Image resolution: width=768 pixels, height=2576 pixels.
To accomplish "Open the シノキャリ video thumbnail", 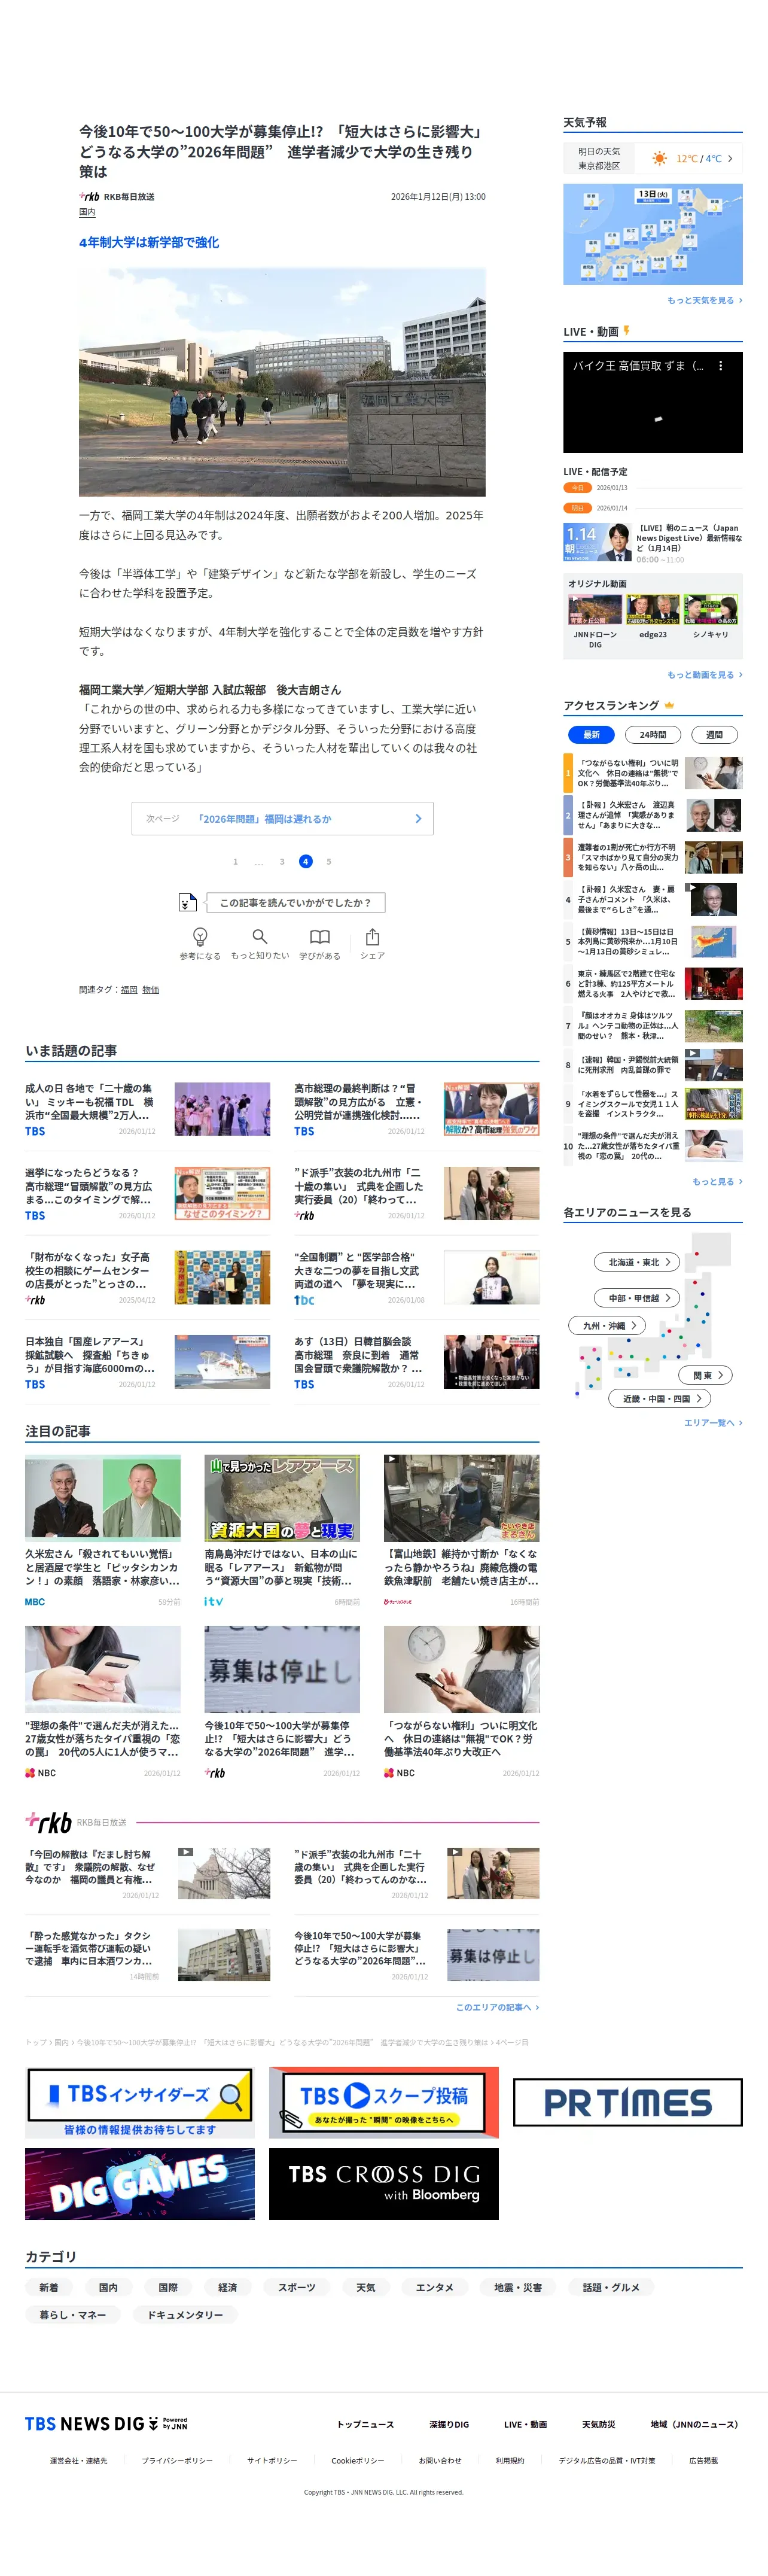I will tap(711, 609).
